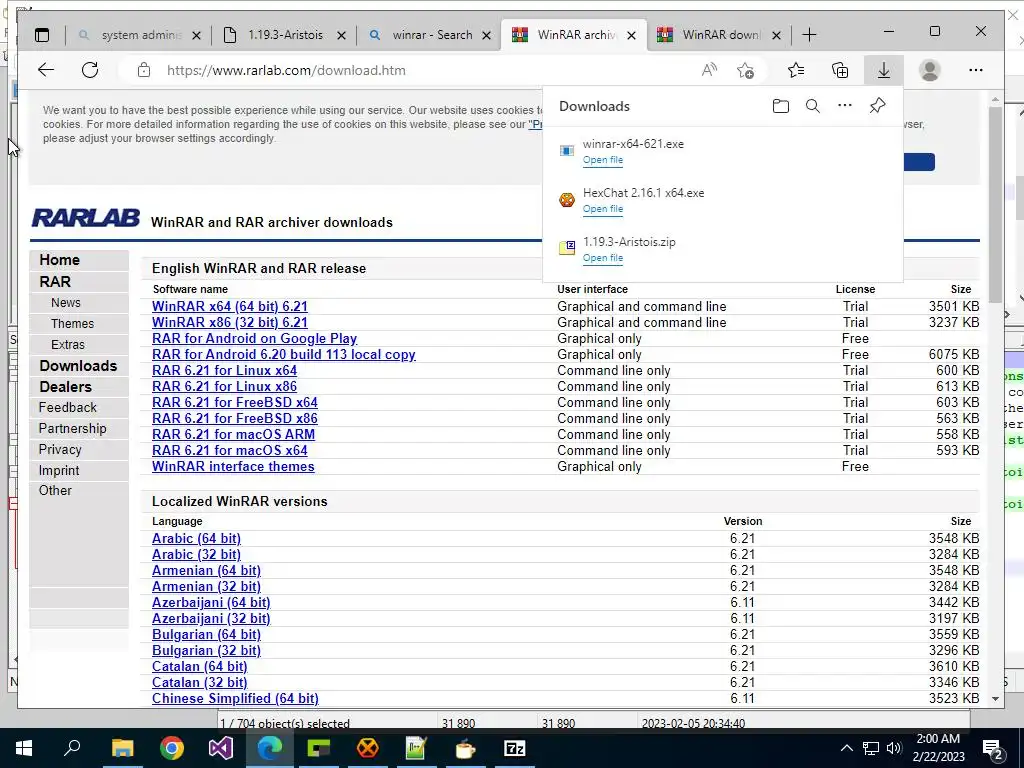The width and height of the screenshot is (1024, 768).
Task: Click the page vertical scrollbar thumb
Action: [x=995, y=204]
